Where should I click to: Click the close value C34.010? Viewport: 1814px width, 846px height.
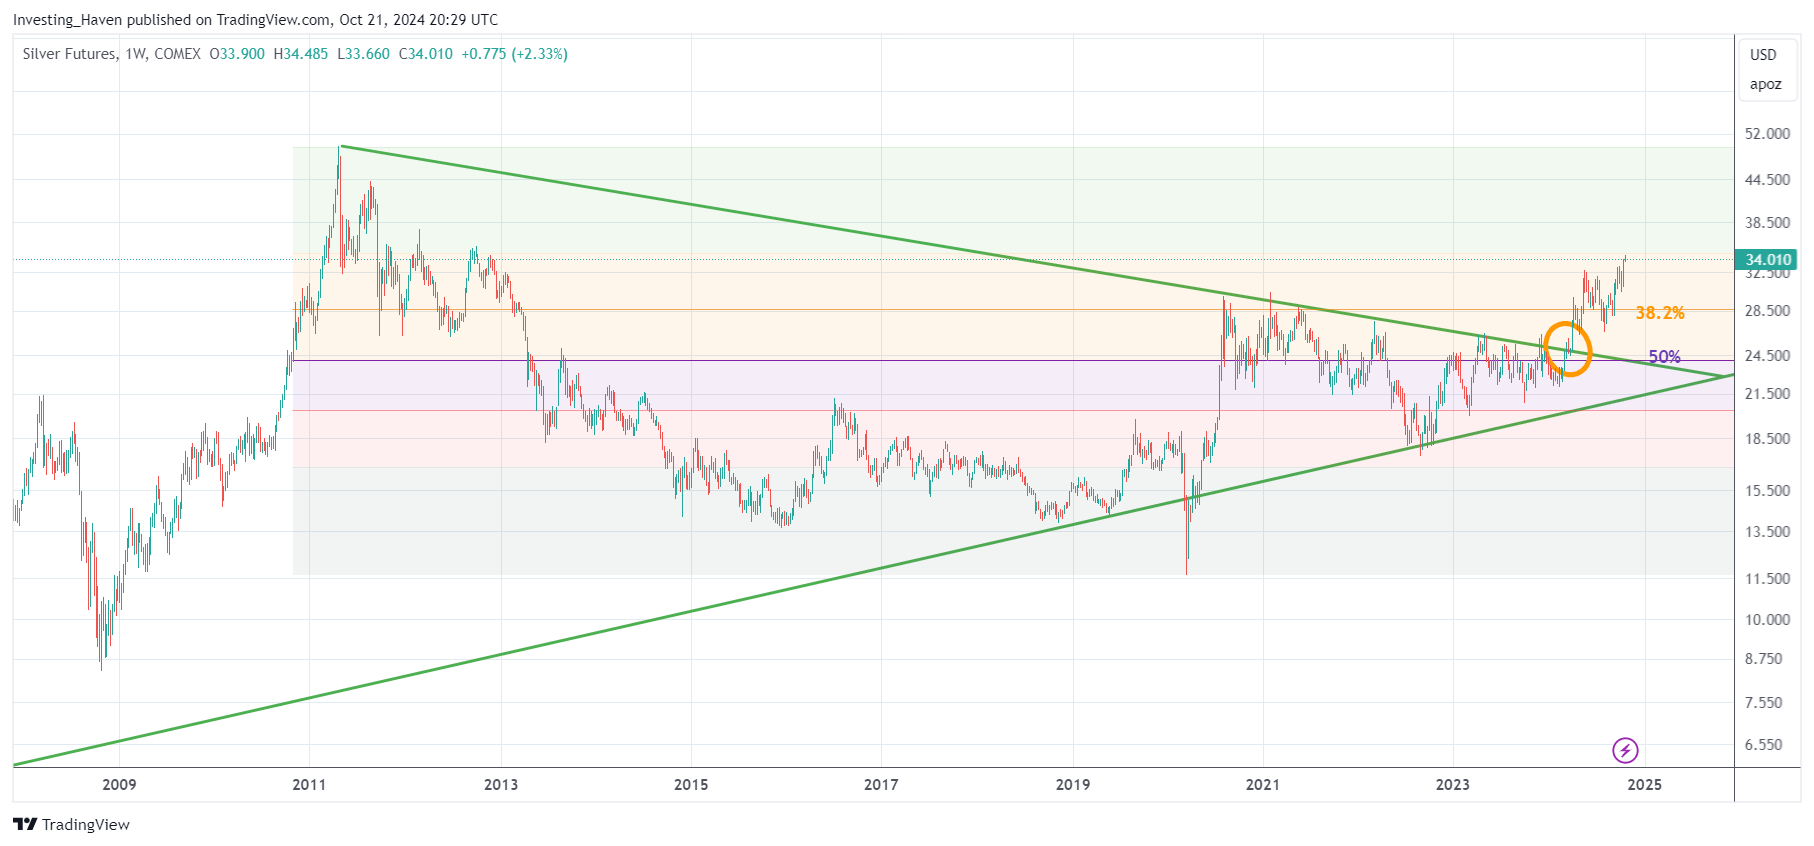426,54
